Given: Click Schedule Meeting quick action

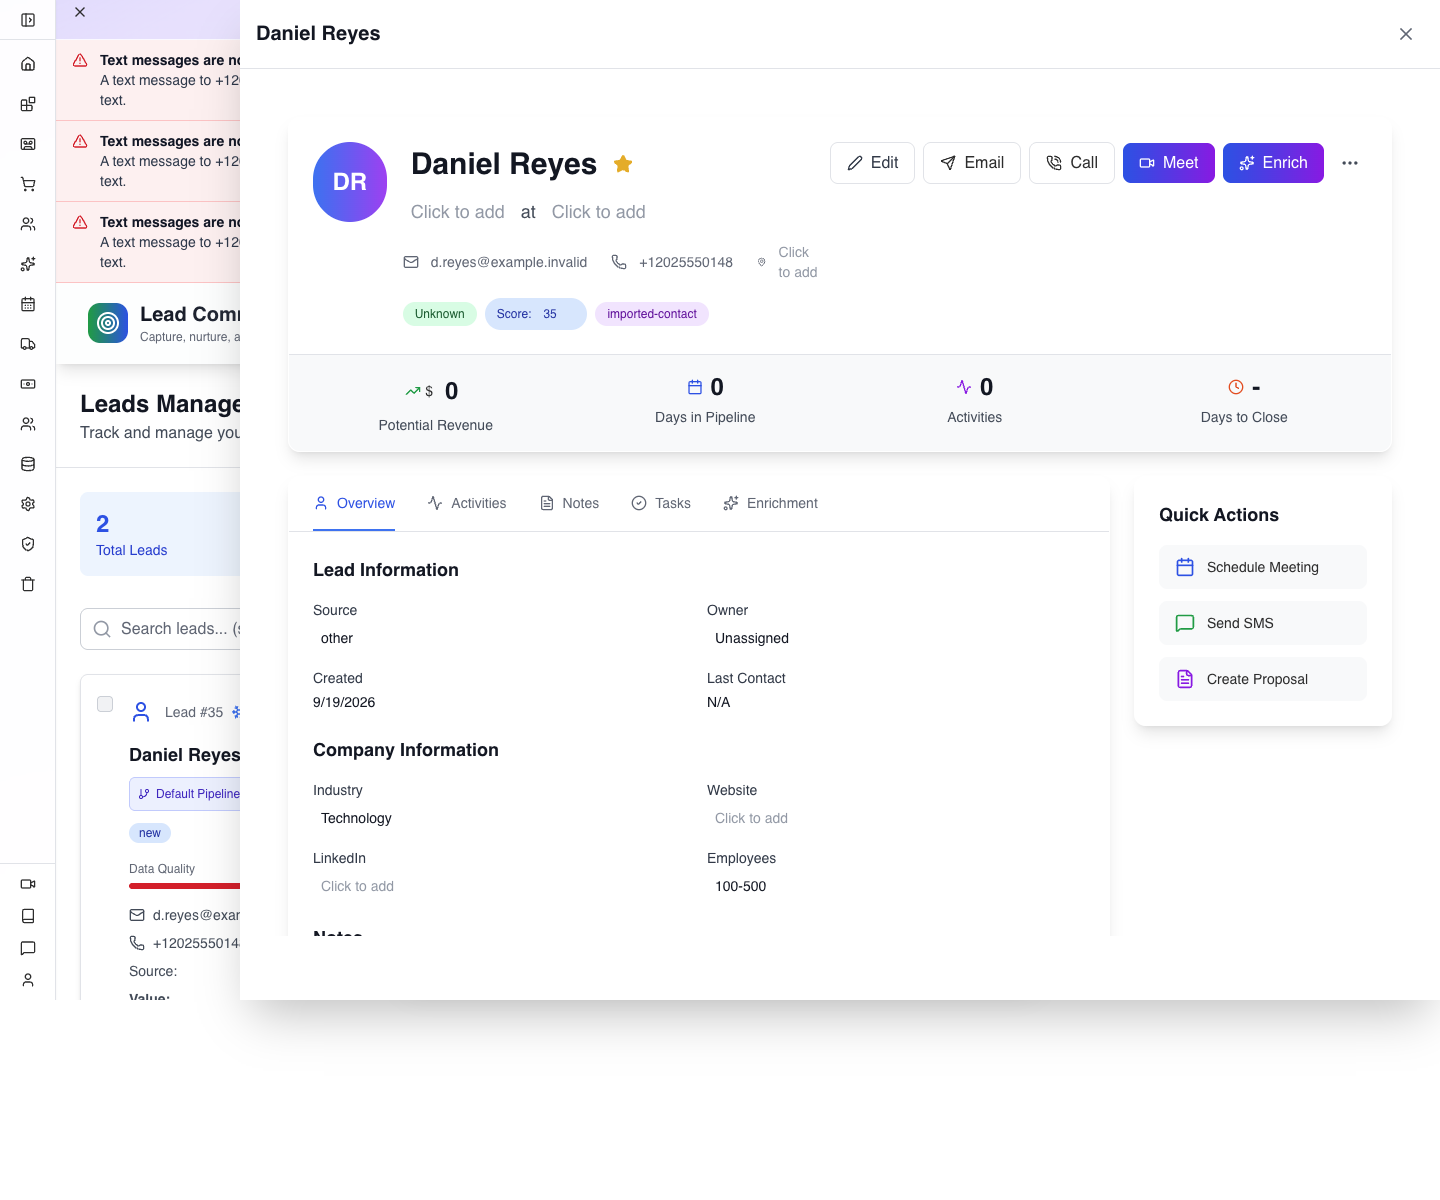Looking at the screenshot, I should click(1263, 567).
